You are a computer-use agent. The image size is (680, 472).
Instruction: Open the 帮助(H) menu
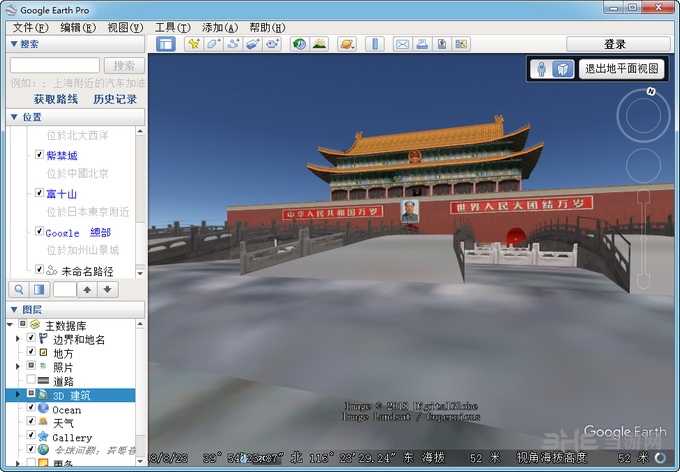267,28
